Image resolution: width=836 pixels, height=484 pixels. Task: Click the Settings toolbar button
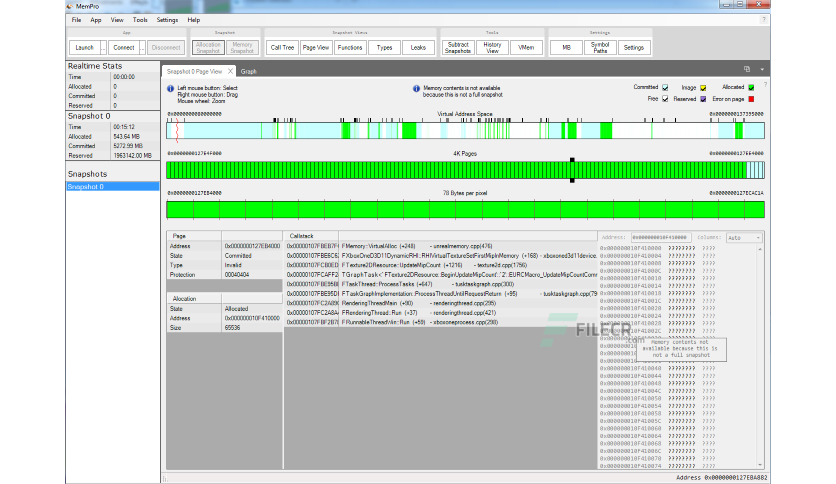pos(634,47)
